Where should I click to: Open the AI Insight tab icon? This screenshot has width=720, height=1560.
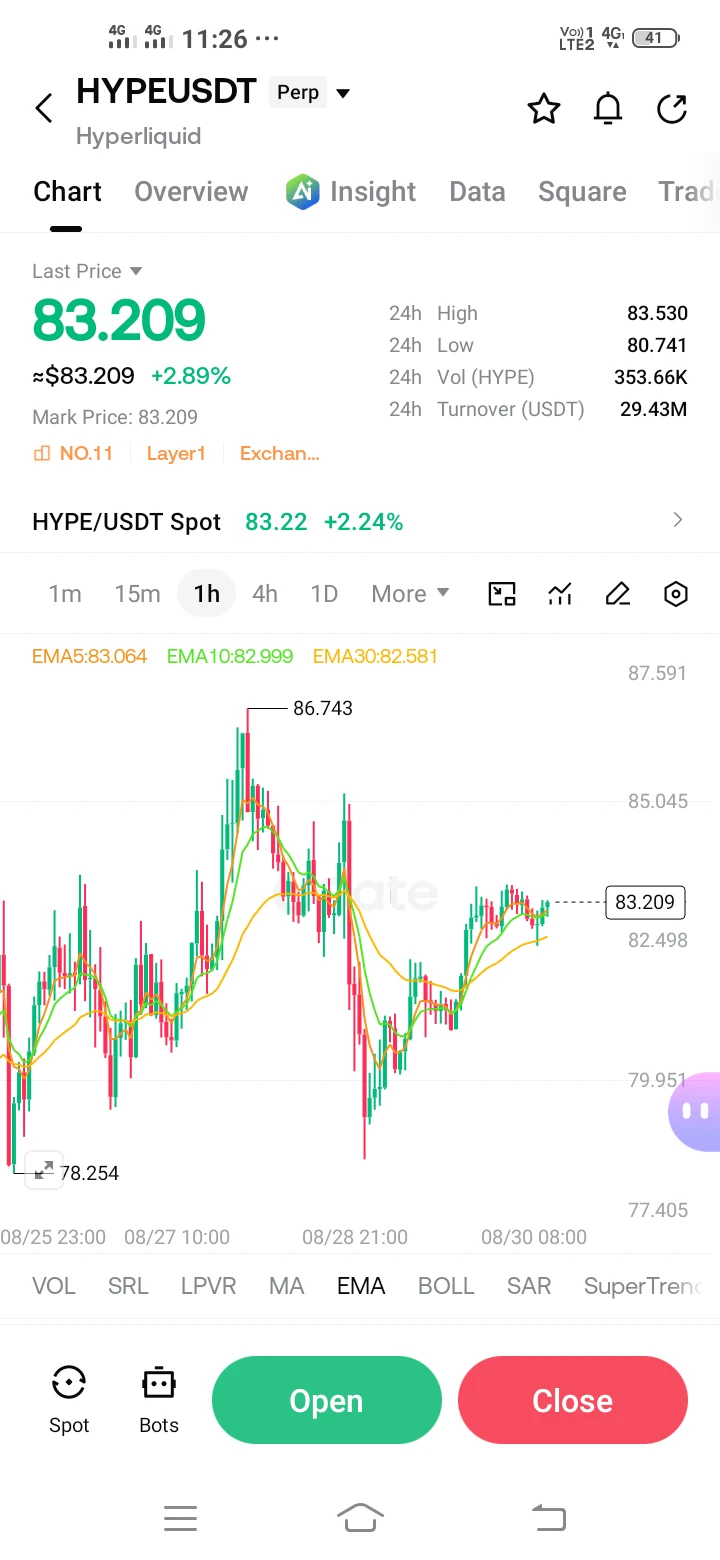[x=302, y=191]
